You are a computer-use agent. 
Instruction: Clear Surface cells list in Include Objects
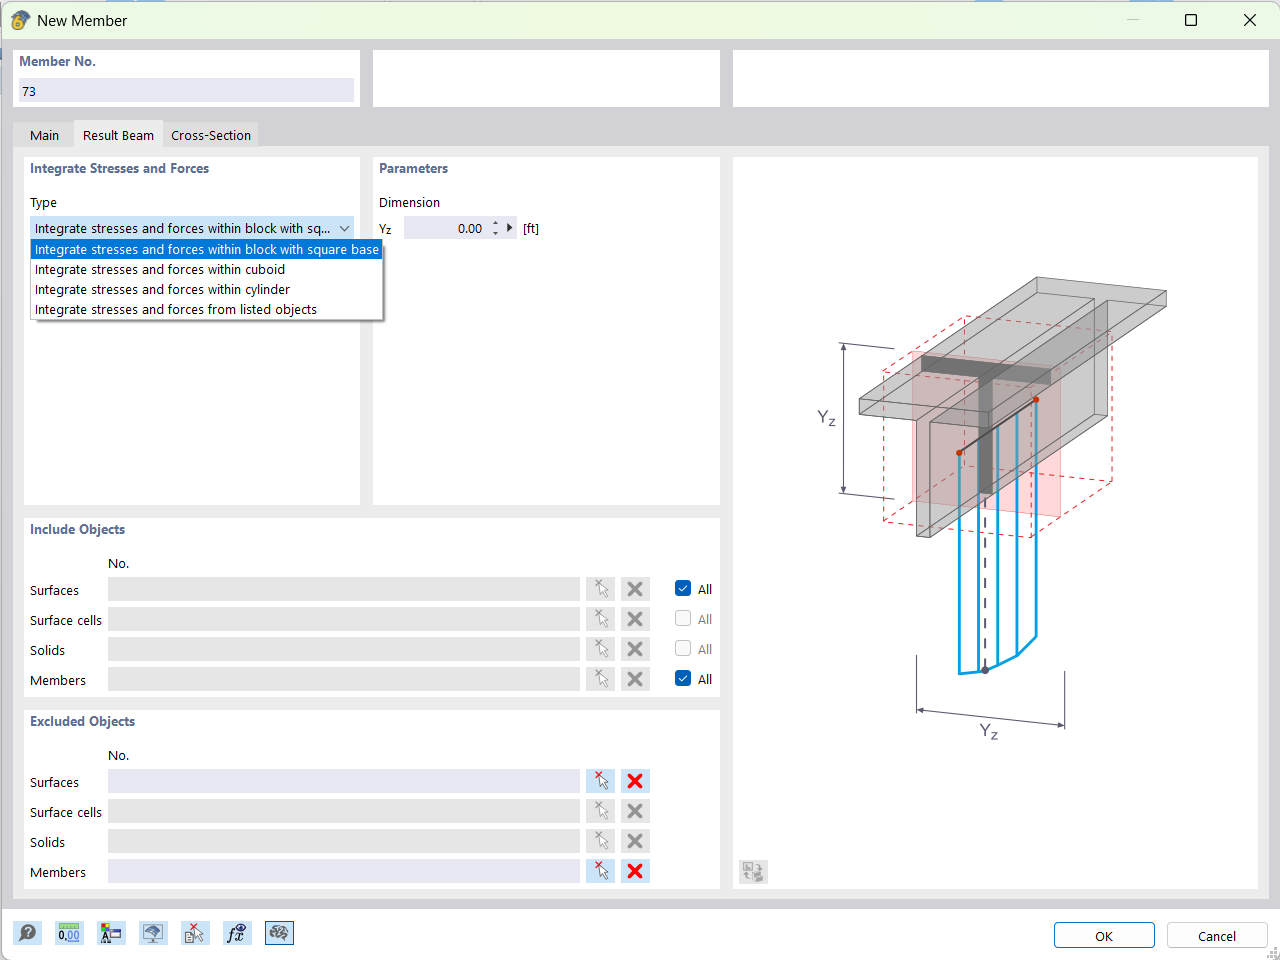tap(635, 619)
